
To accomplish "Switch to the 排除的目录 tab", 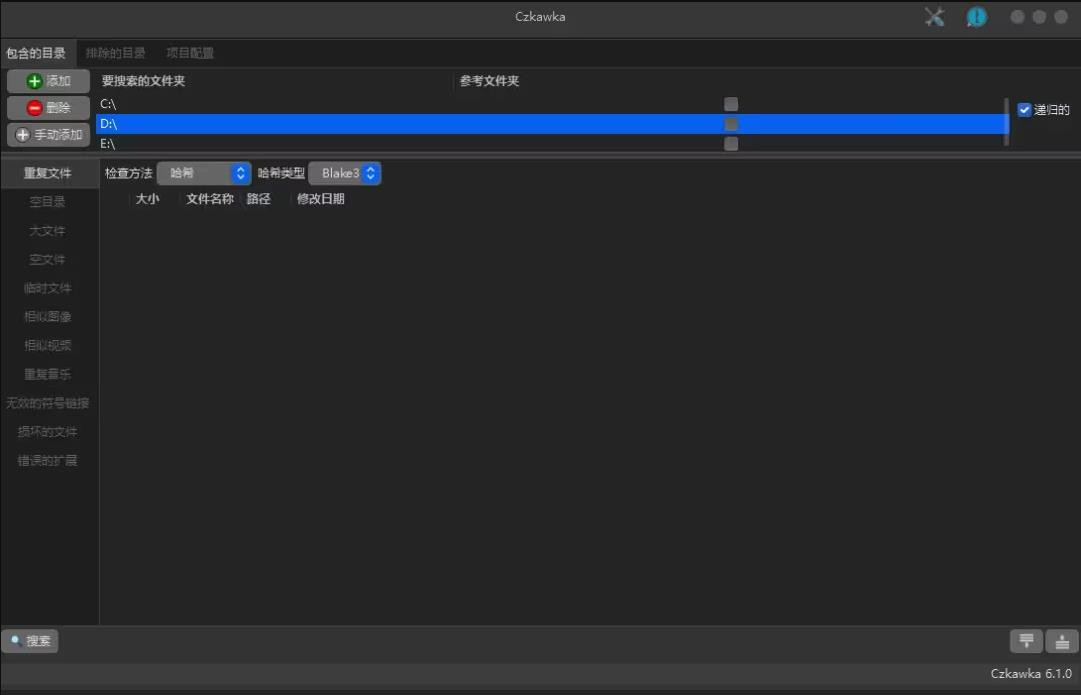I will [x=115, y=53].
